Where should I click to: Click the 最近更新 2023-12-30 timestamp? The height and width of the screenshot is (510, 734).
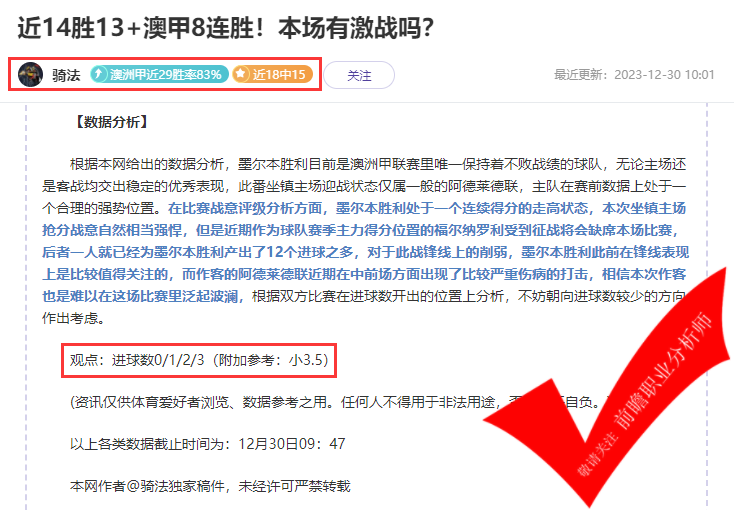(634, 75)
